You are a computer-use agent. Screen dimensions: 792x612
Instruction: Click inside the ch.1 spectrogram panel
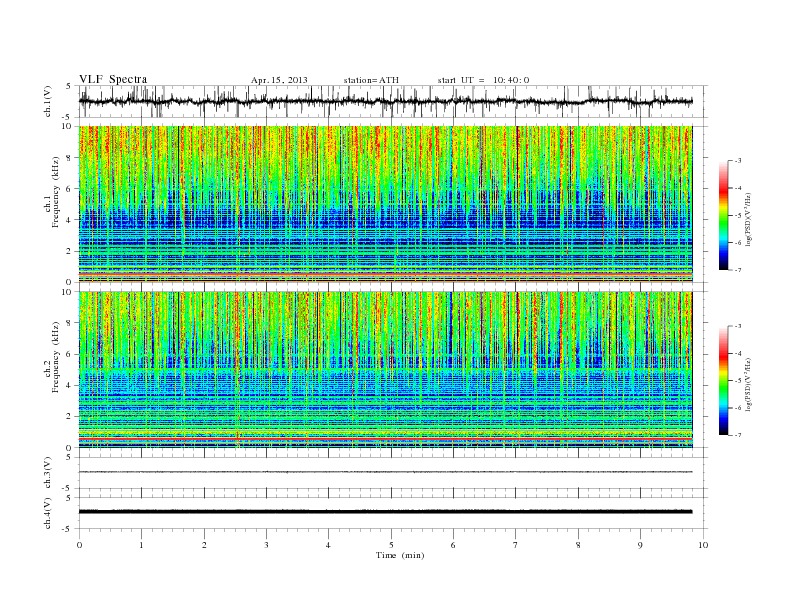tap(386, 204)
